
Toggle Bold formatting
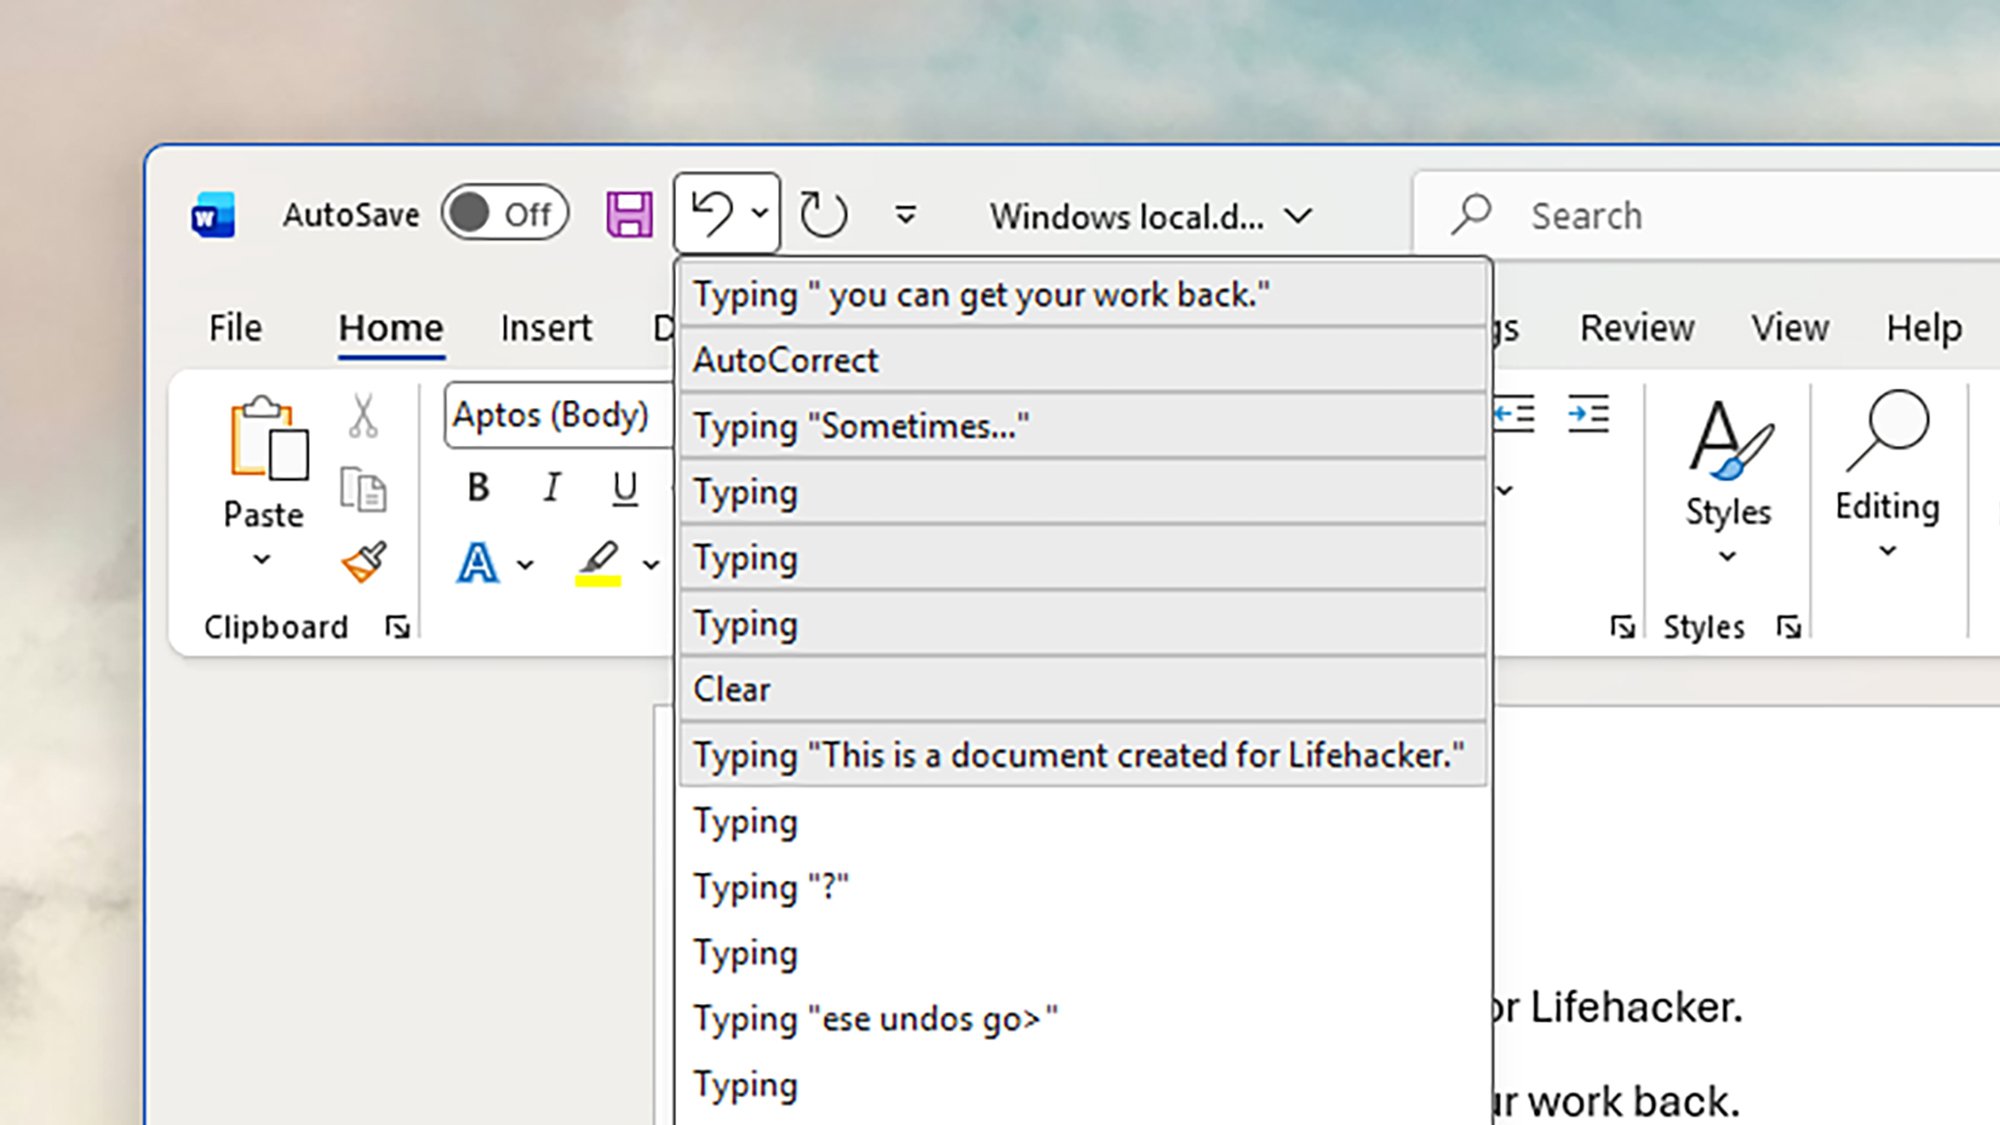[478, 488]
